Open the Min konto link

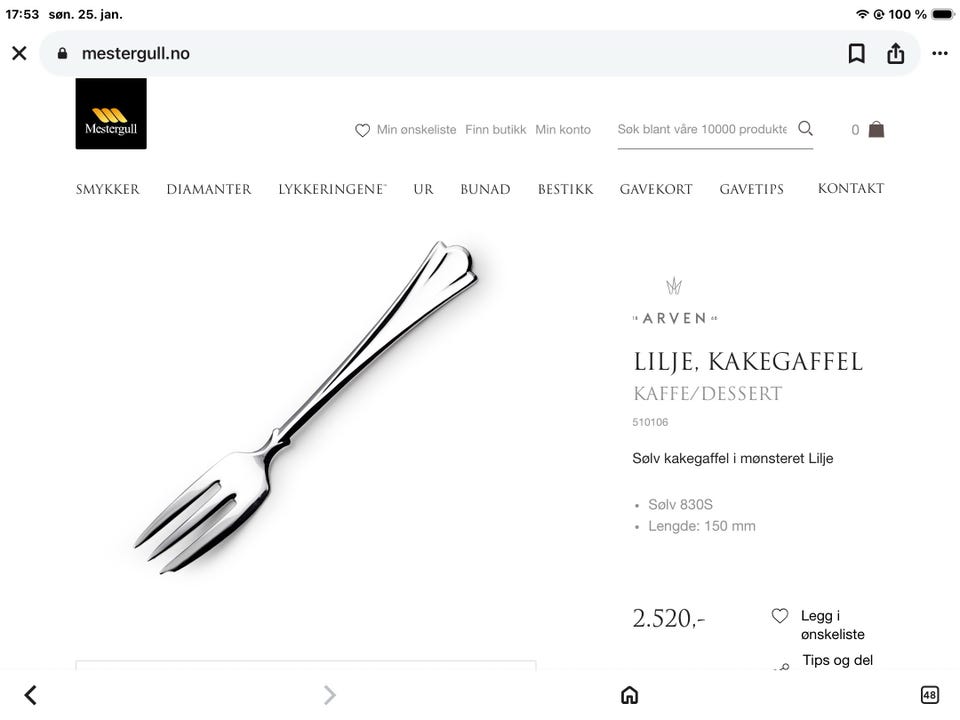pyautogui.click(x=563, y=130)
